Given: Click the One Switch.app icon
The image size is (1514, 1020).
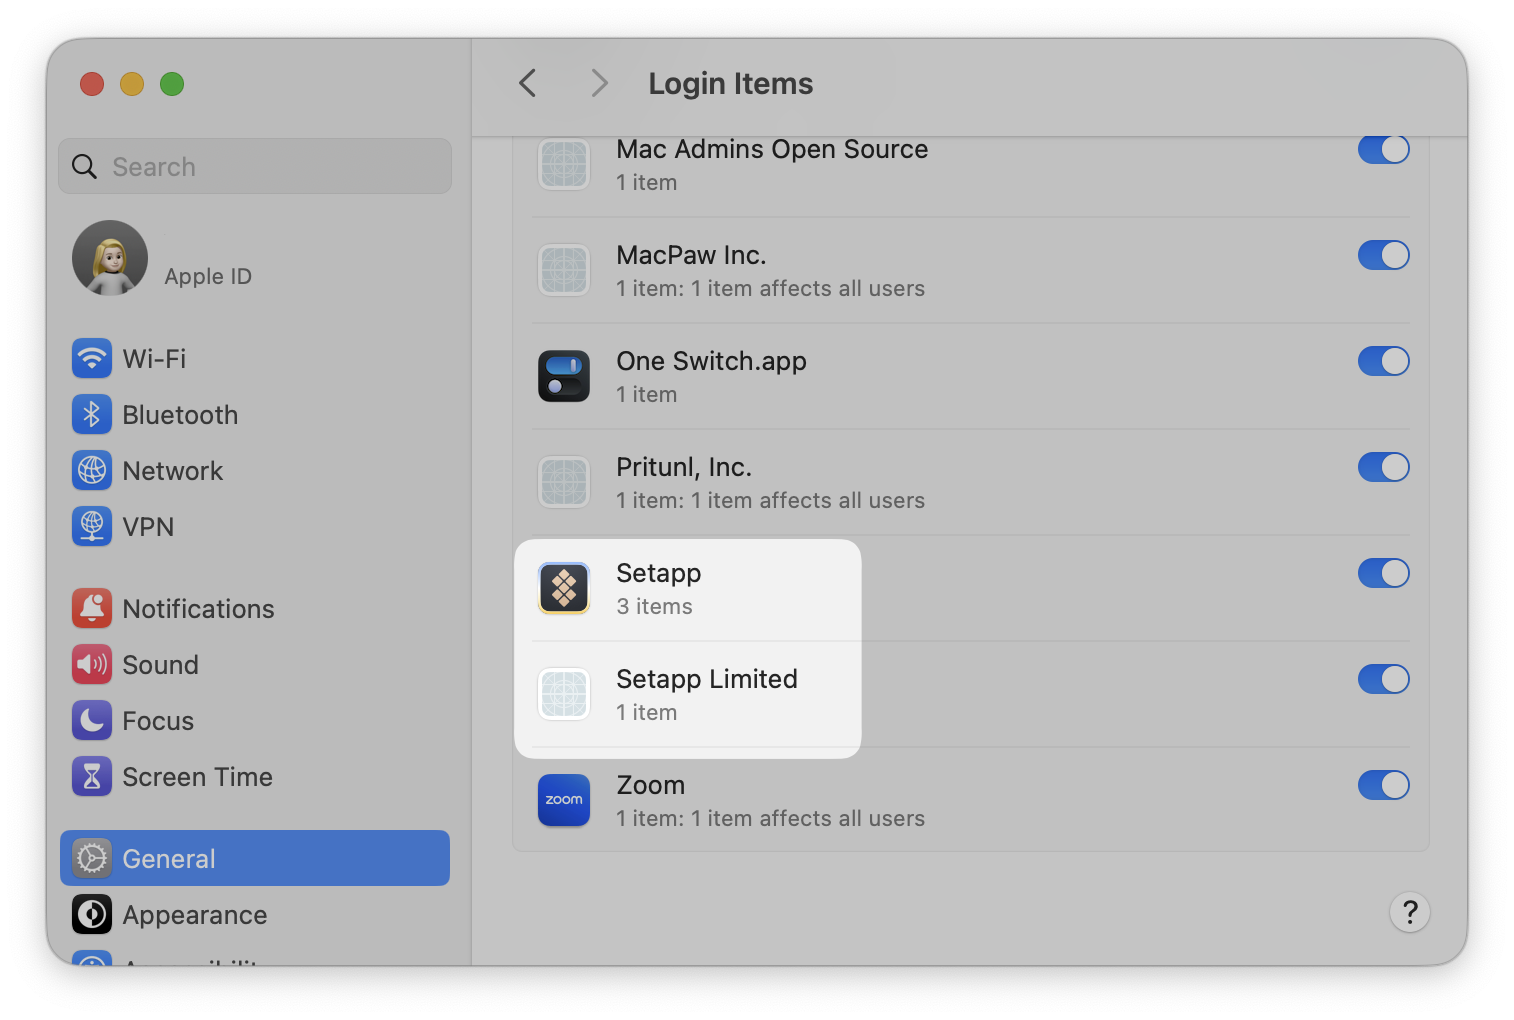Looking at the screenshot, I should [563, 376].
